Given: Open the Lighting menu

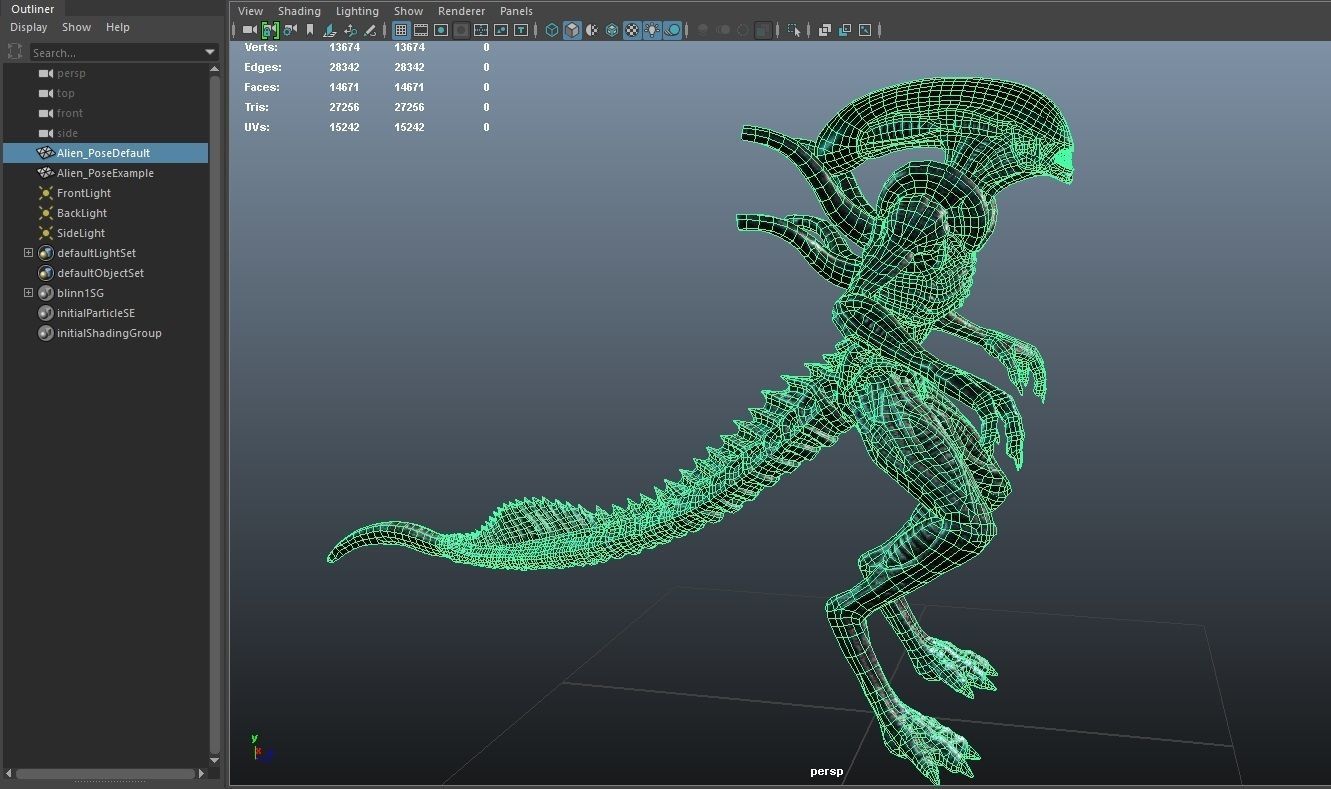Looking at the screenshot, I should pyautogui.click(x=357, y=11).
